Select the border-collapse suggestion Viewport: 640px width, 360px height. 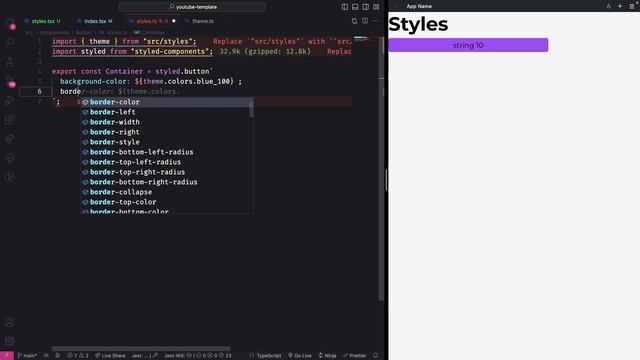(x=167, y=192)
